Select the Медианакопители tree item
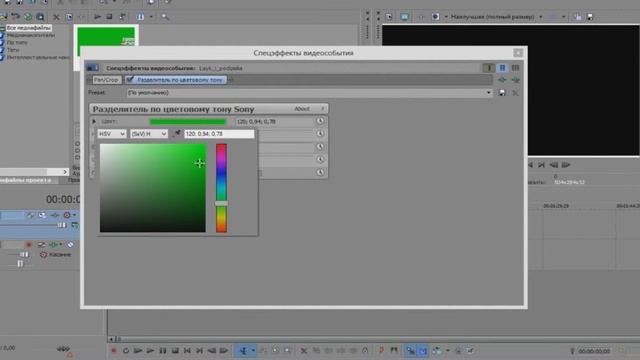 pos(30,35)
